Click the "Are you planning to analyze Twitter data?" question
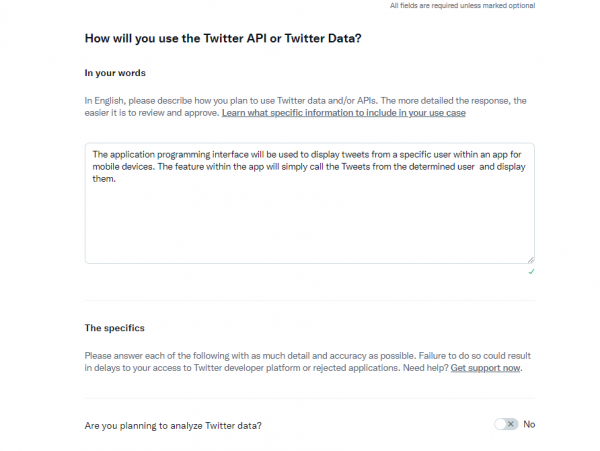 click(173, 425)
